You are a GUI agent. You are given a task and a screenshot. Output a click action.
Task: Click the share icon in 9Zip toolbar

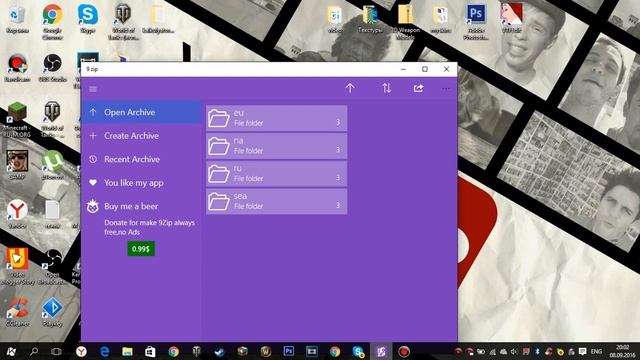tap(418, 88)
